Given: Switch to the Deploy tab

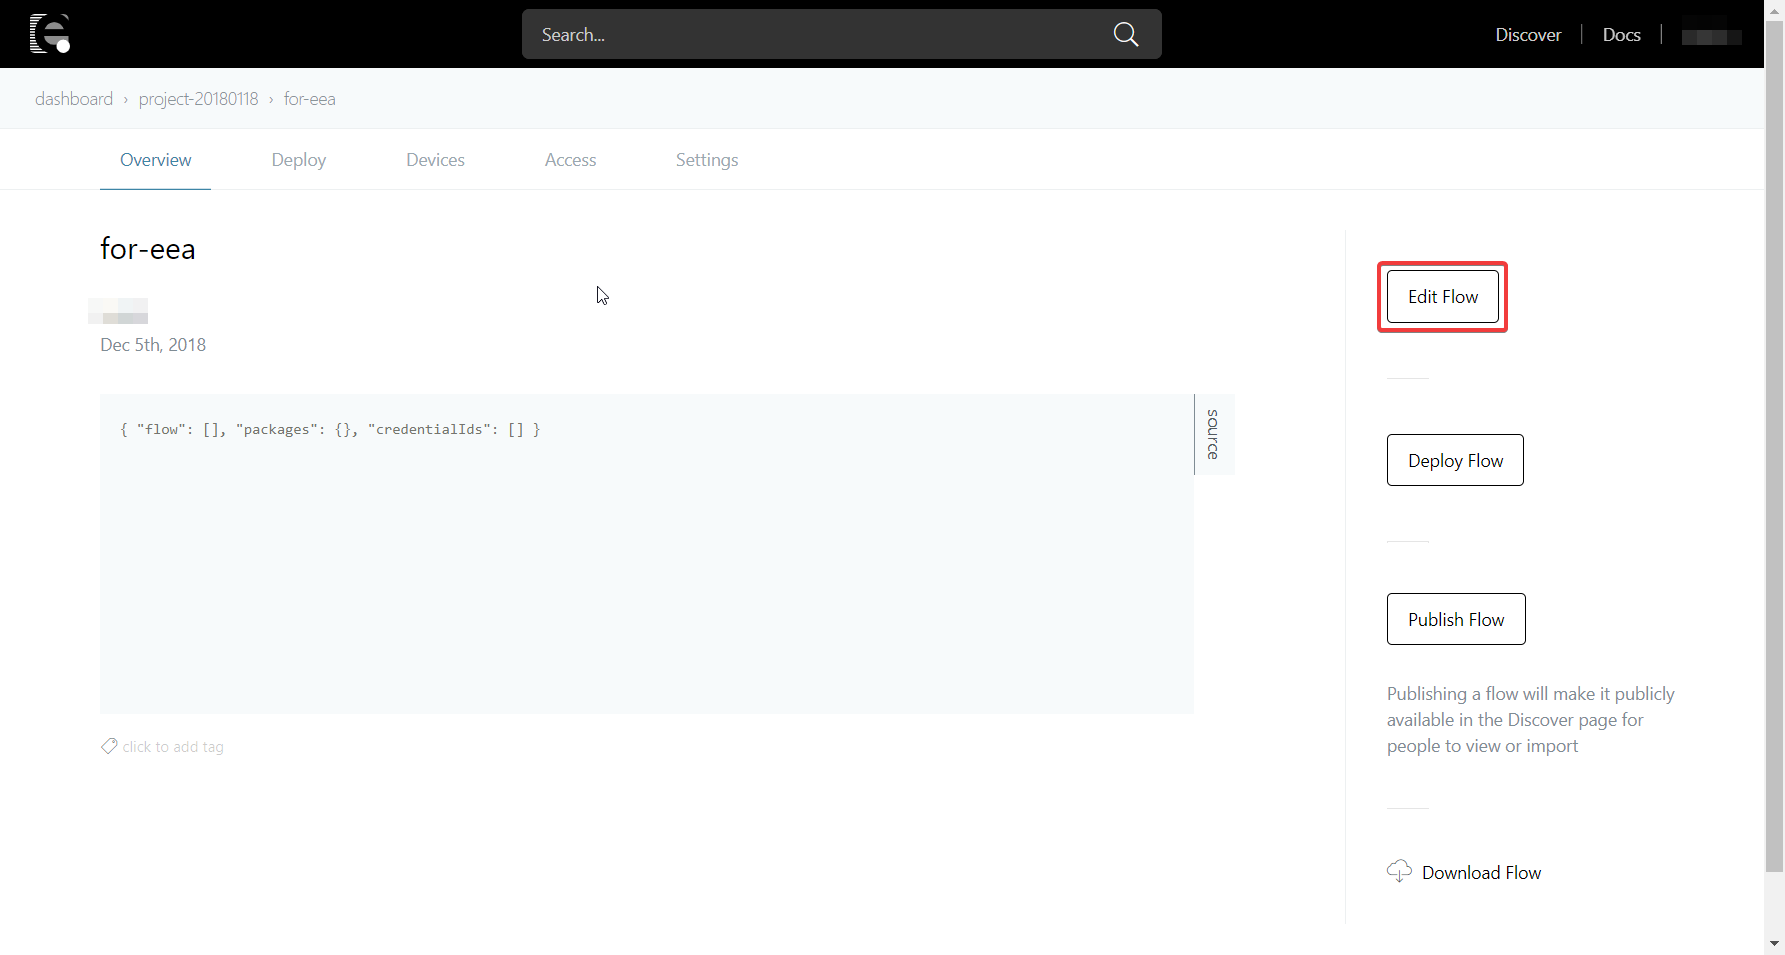Looking at the screenshot, I should coord(298,160).
